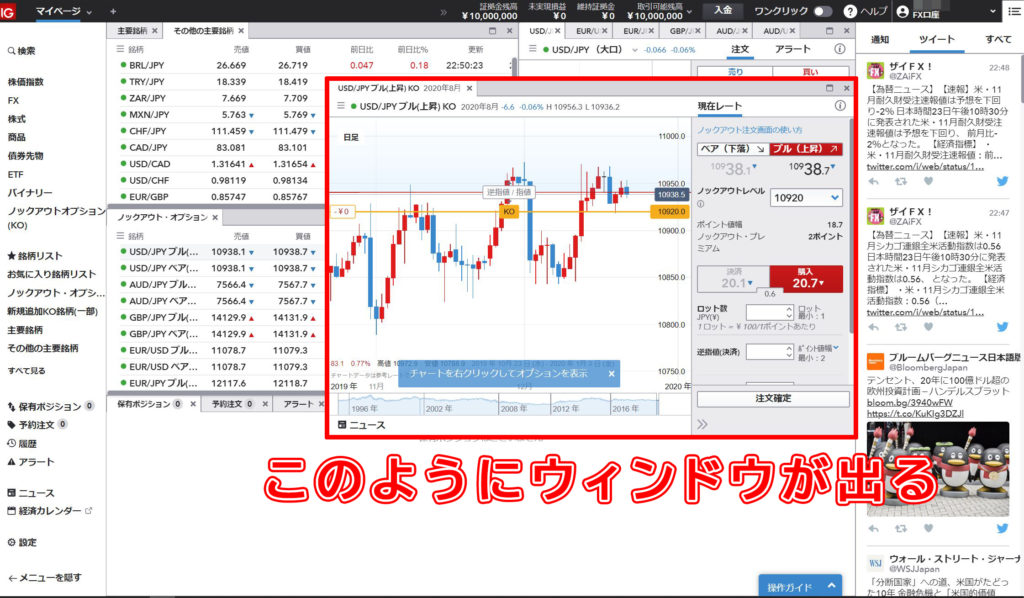Click the ブルームバーグニュース日本語版 profile avatar
This screenshot has height=598, width=1024.
point(875,361)
